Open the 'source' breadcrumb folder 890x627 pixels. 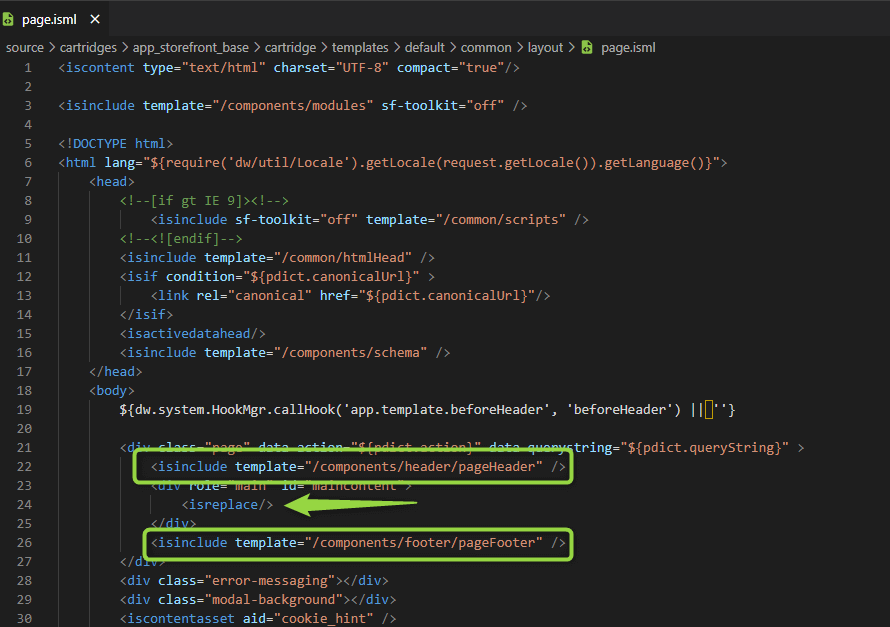coord(24,48)
